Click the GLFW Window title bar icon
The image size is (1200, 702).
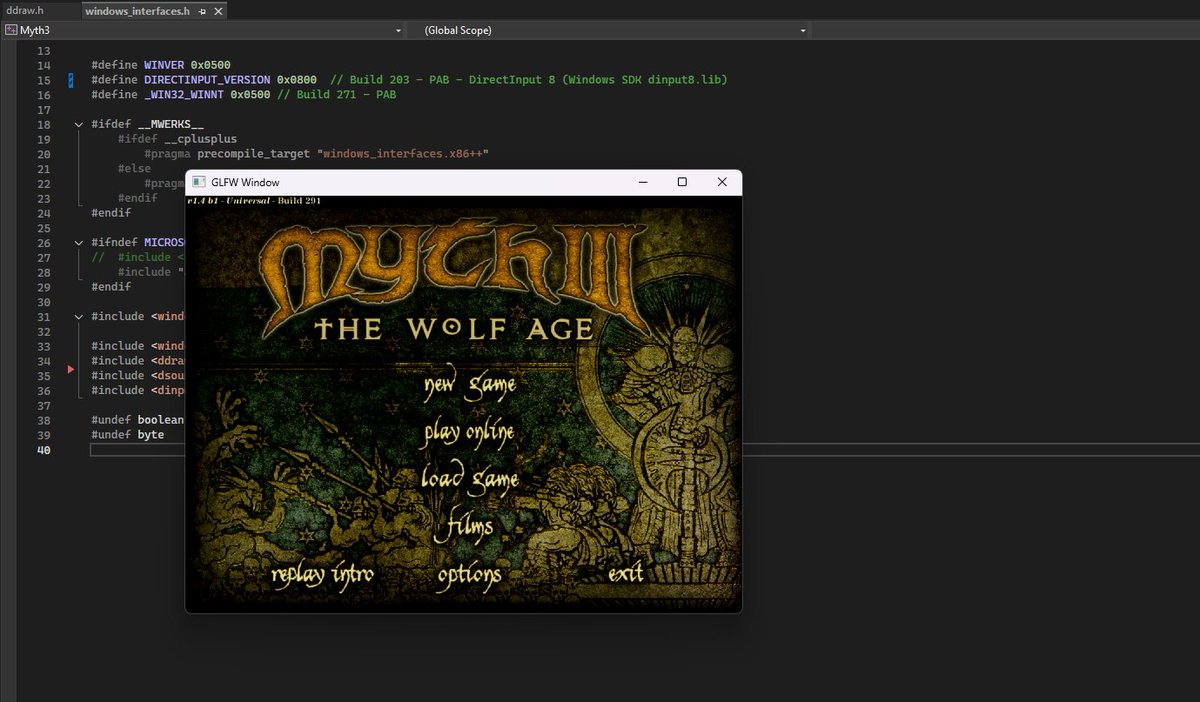click(x=198, y=182)
